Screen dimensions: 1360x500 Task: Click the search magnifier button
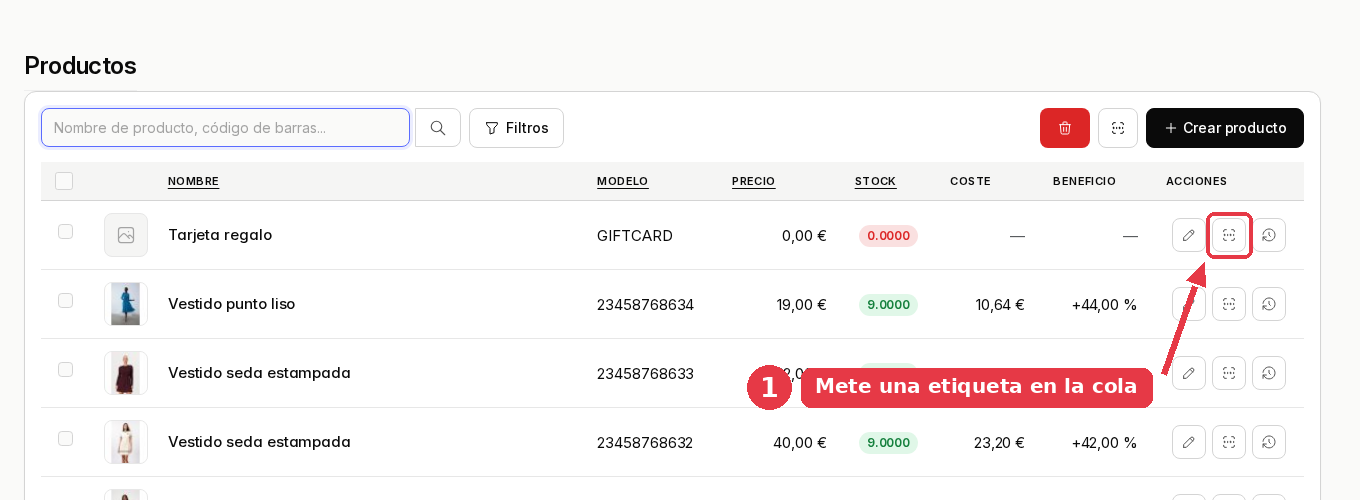coord(438,128)
